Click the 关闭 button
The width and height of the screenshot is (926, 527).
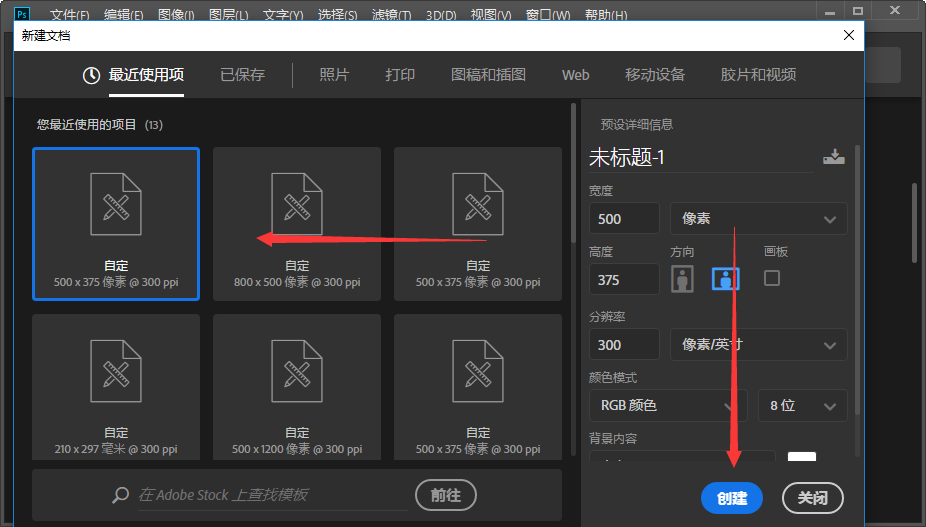[813, 498]
